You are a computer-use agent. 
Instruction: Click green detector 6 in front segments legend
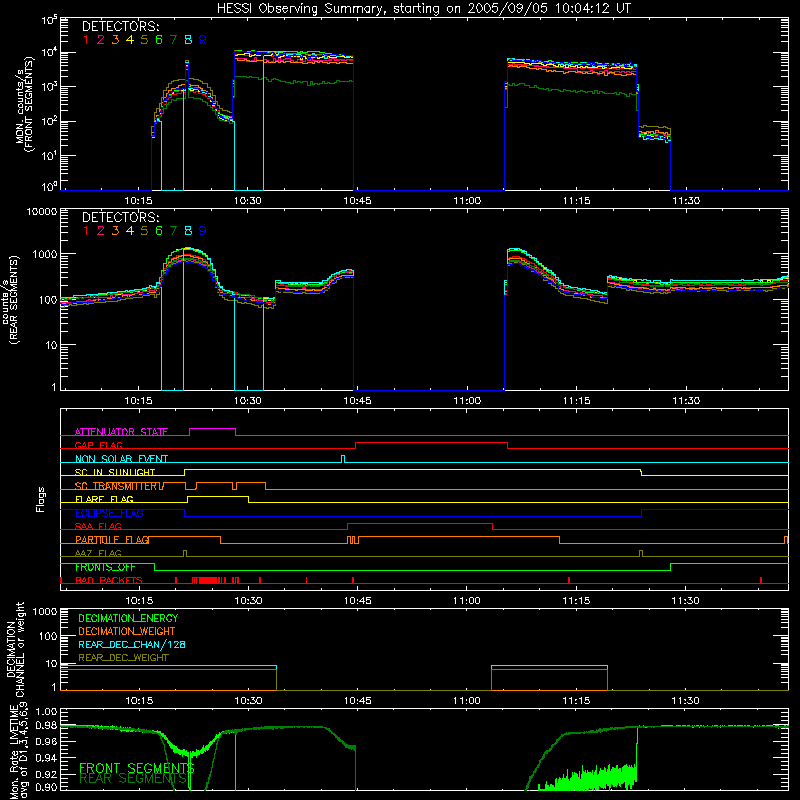click(x=159, y=40)
